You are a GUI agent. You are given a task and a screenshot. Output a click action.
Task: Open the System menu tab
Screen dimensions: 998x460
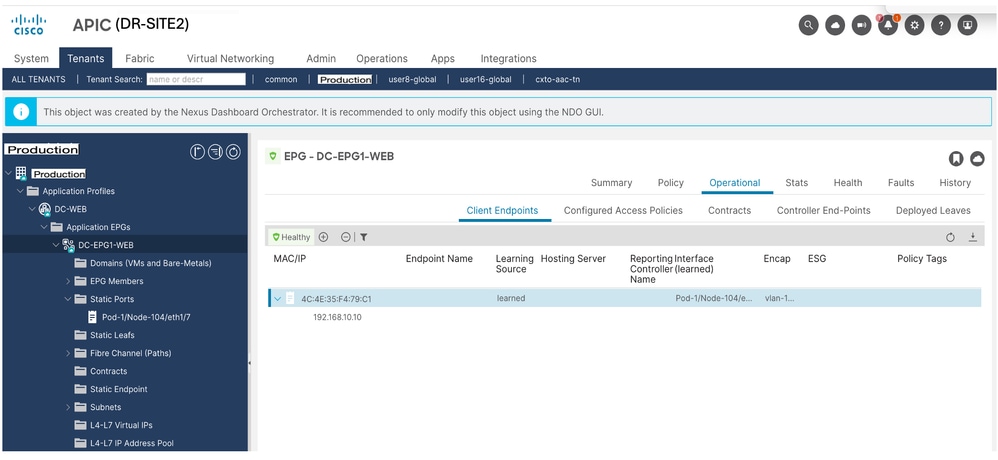coord(31,59)
